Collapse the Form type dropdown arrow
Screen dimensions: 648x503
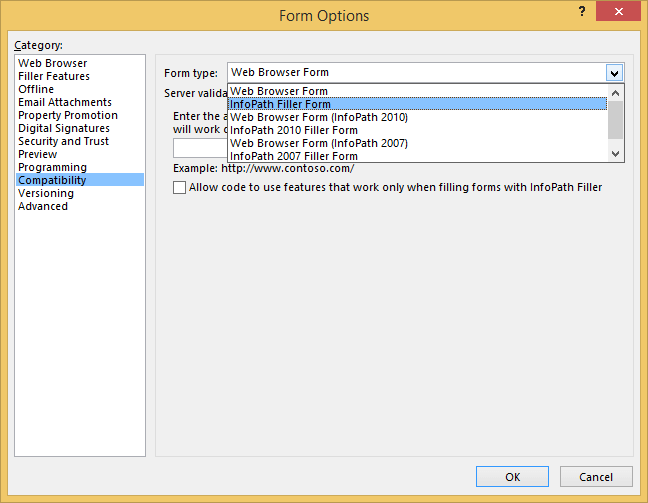pos(614,72)
